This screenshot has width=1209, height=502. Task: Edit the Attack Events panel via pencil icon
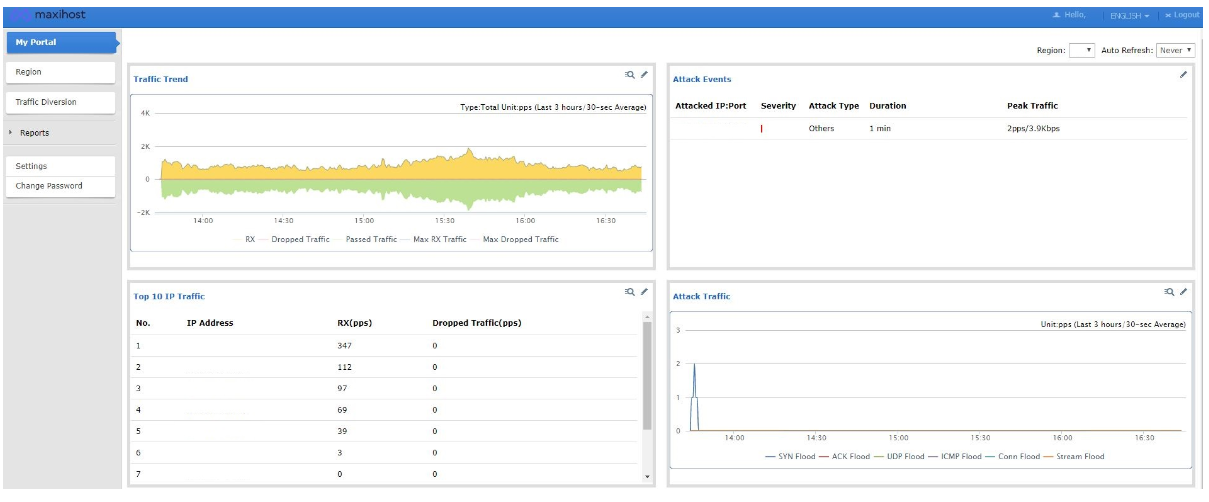point(1183,74)
